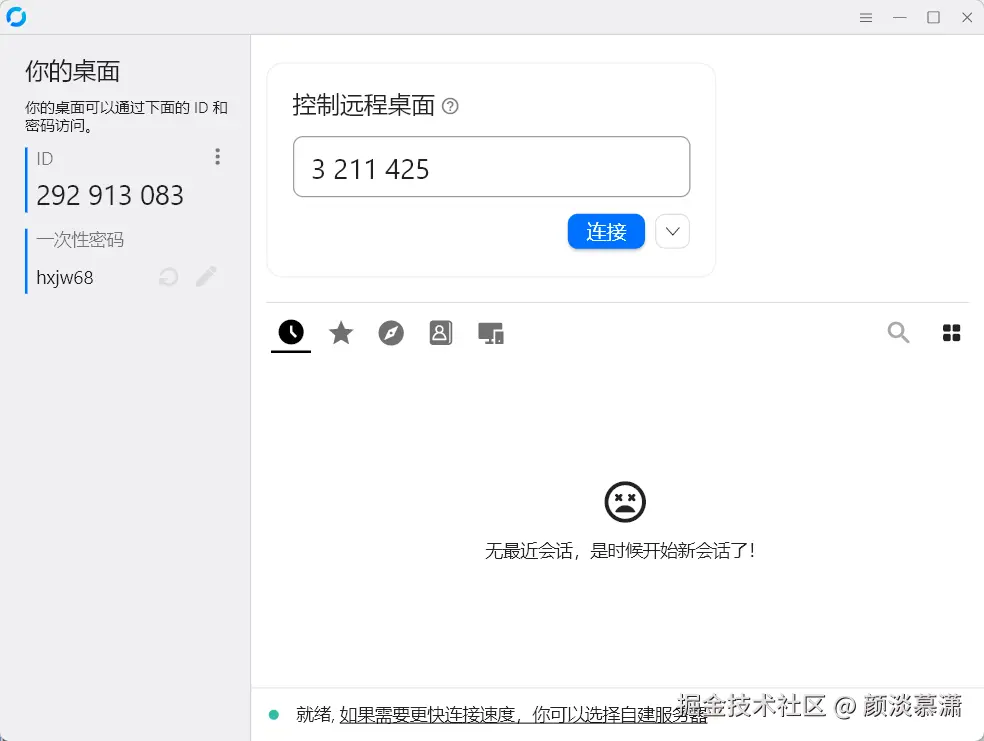The height and width of the screenshot is (741, 984).
Task: Click the self-hosted server link
Action: coord(523,715)
